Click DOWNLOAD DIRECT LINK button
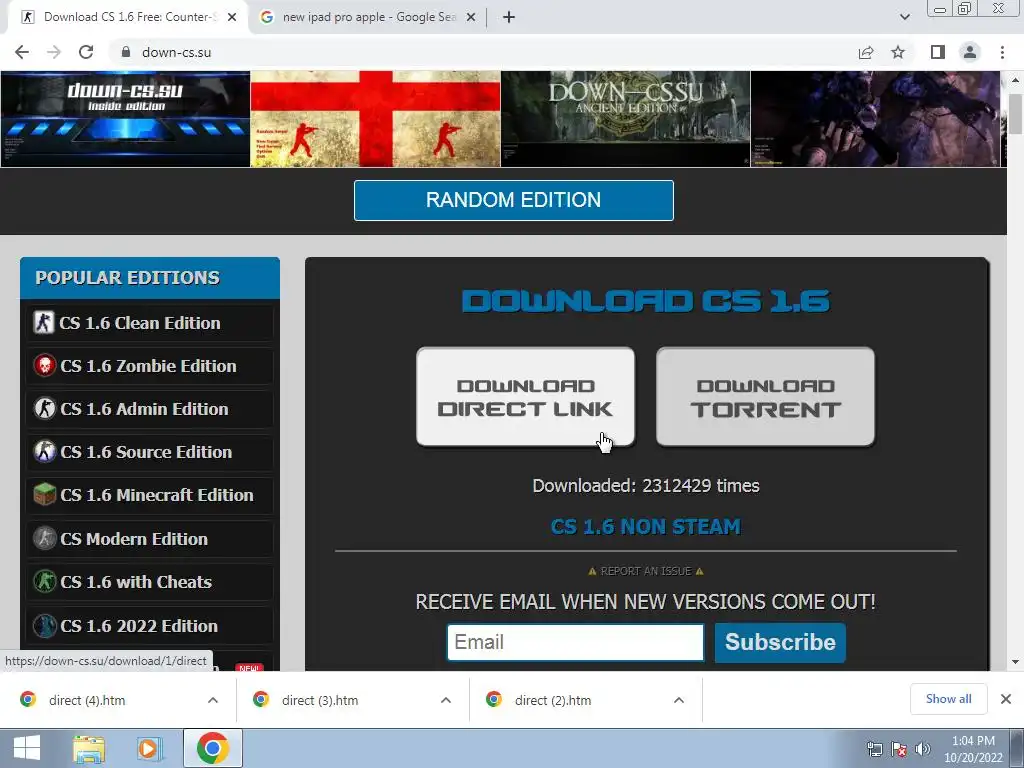 click(x=525, y=397)
